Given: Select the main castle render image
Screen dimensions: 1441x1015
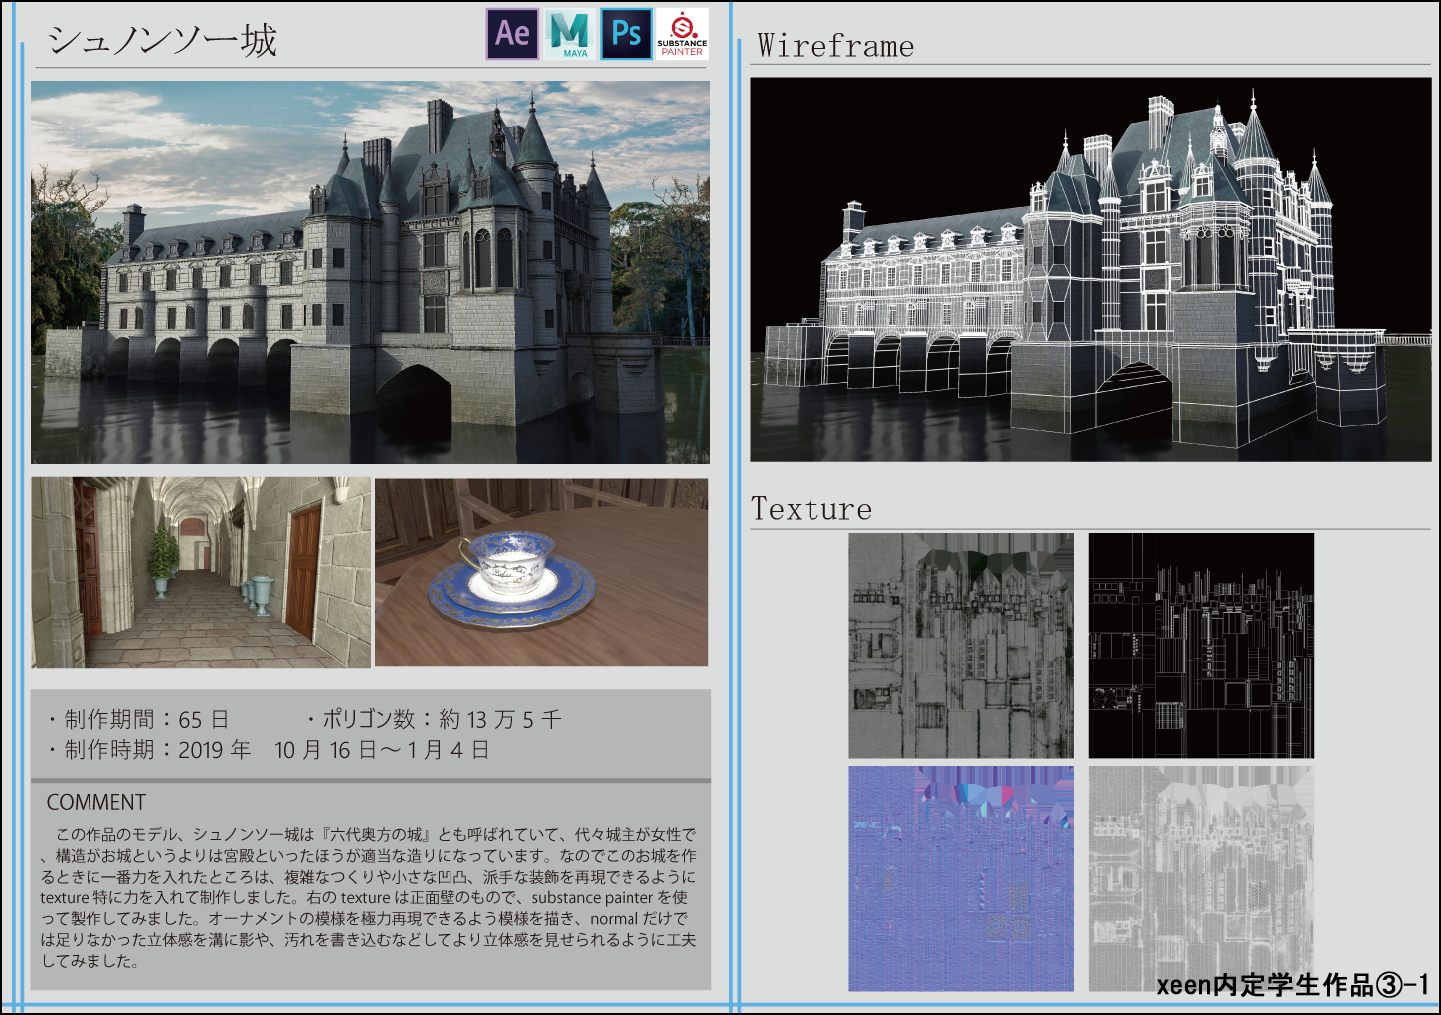Looking at the screenshot, I should 370,272.
